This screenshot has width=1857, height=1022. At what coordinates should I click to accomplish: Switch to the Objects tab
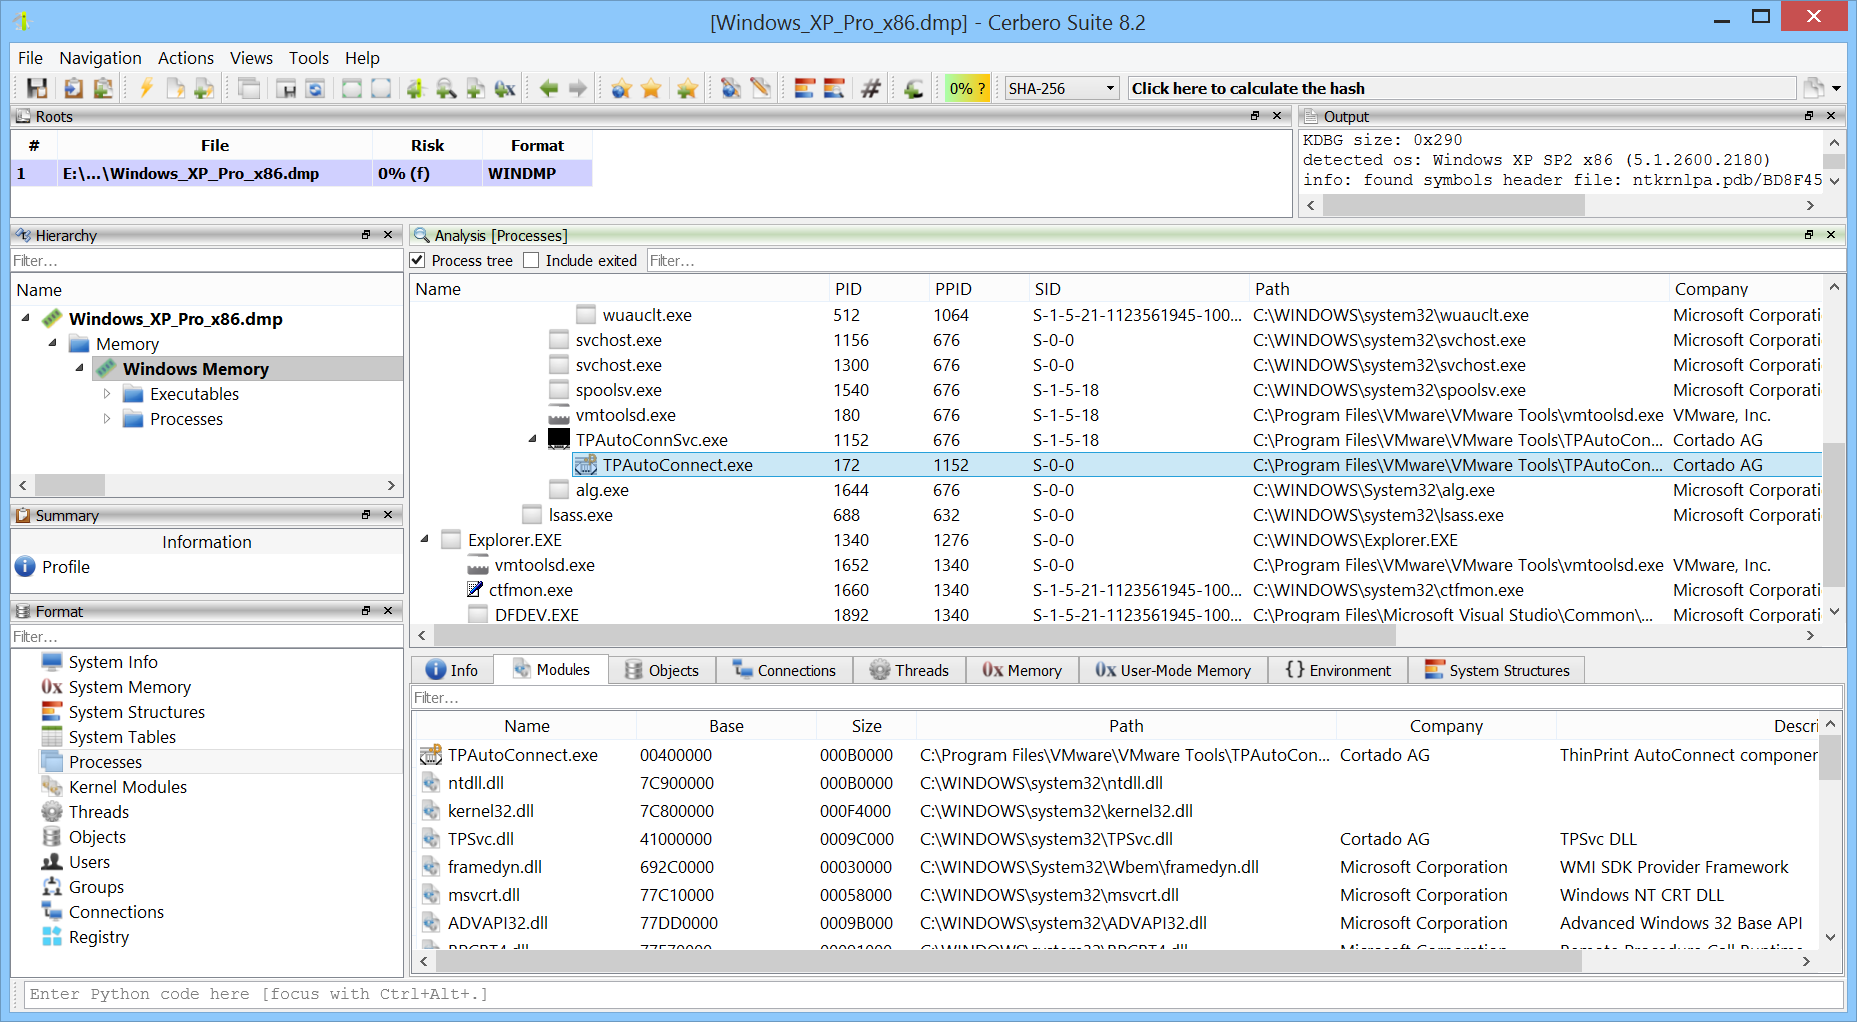[x=662, y=670]
